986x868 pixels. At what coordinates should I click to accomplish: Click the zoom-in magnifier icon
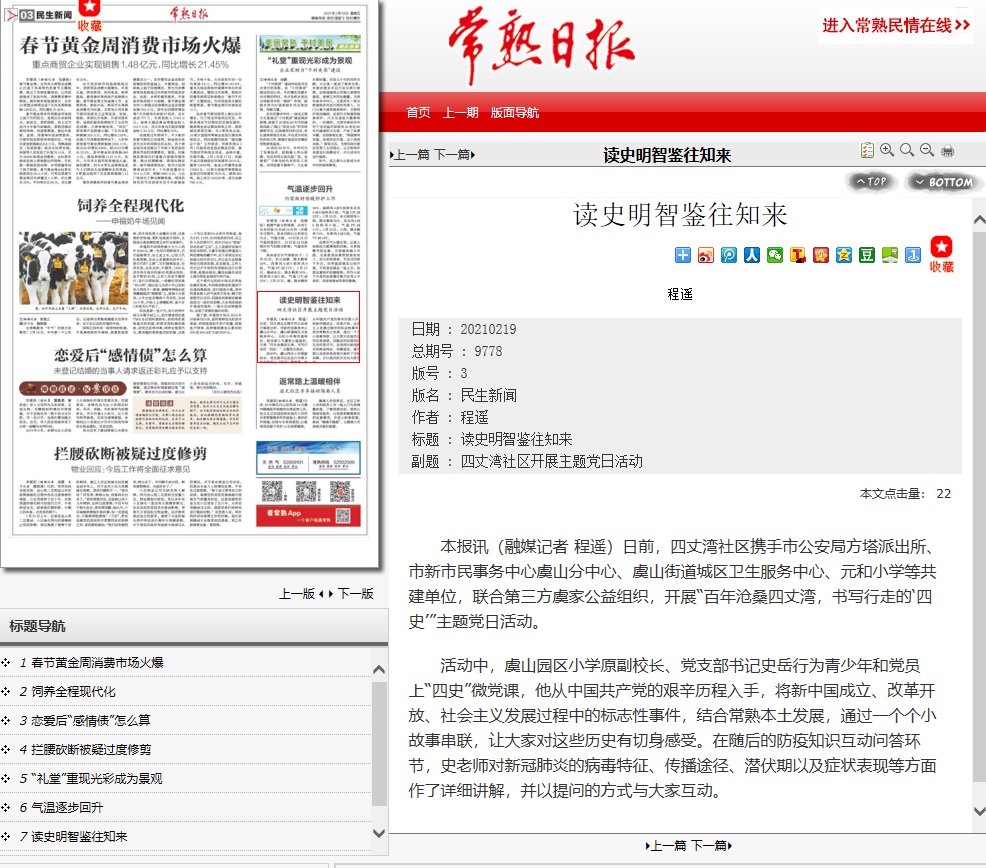pos(887,150)
